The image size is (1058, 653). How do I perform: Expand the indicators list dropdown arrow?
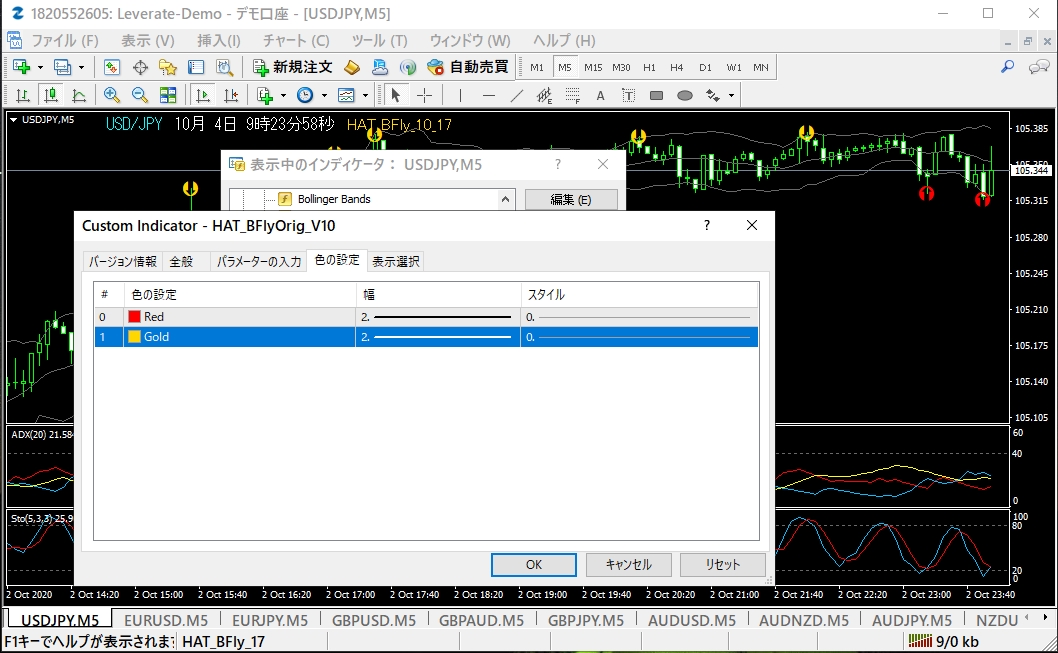point(283,95)
